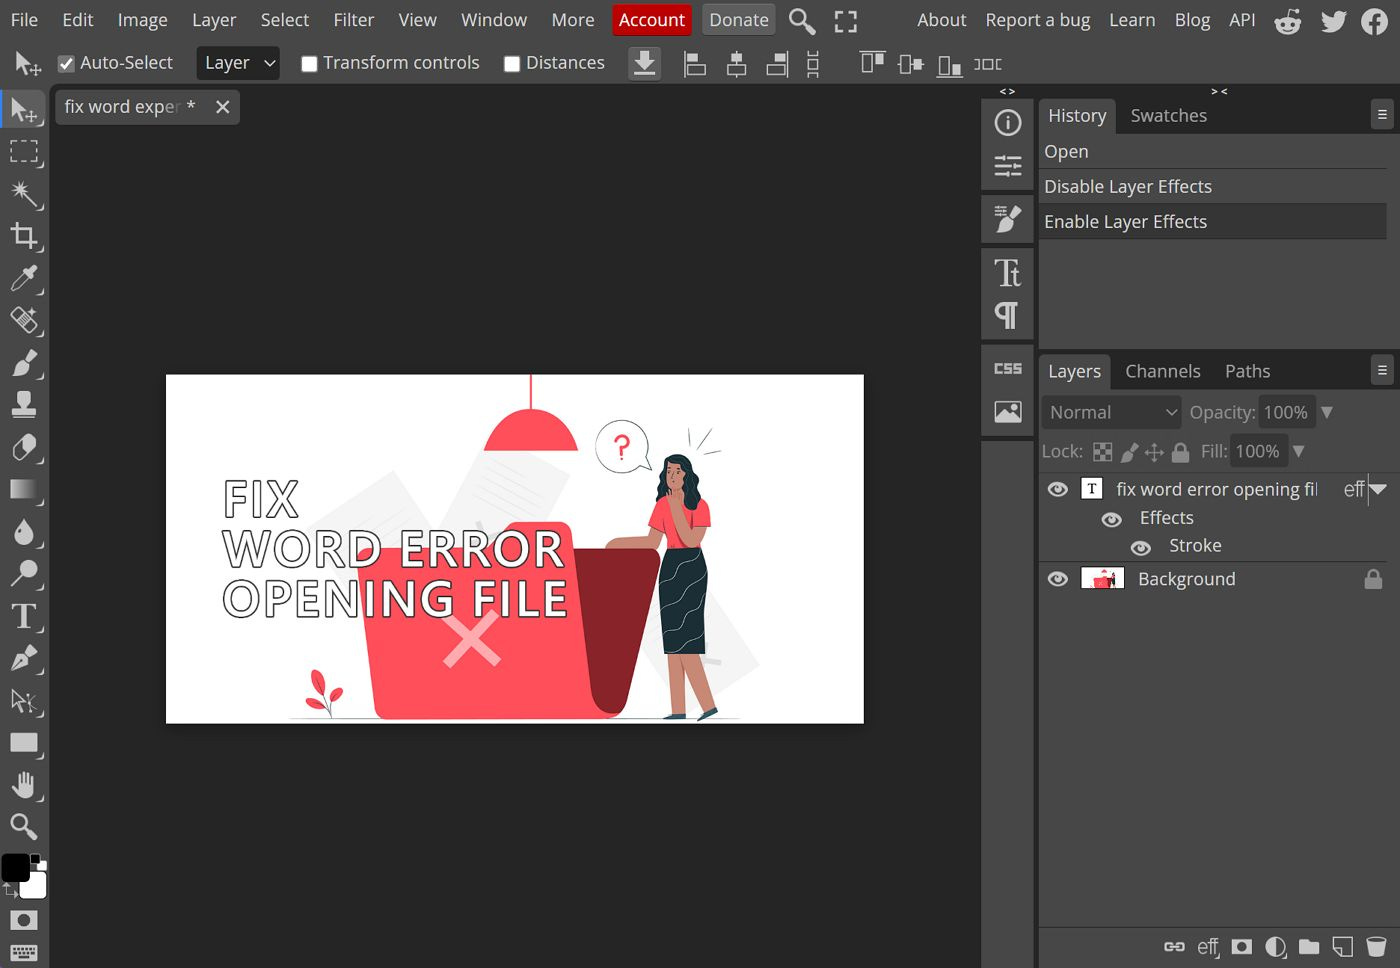The image size is (1400, 968).
Task: Open the Gradient tool
Action: [x=24, y=490]
